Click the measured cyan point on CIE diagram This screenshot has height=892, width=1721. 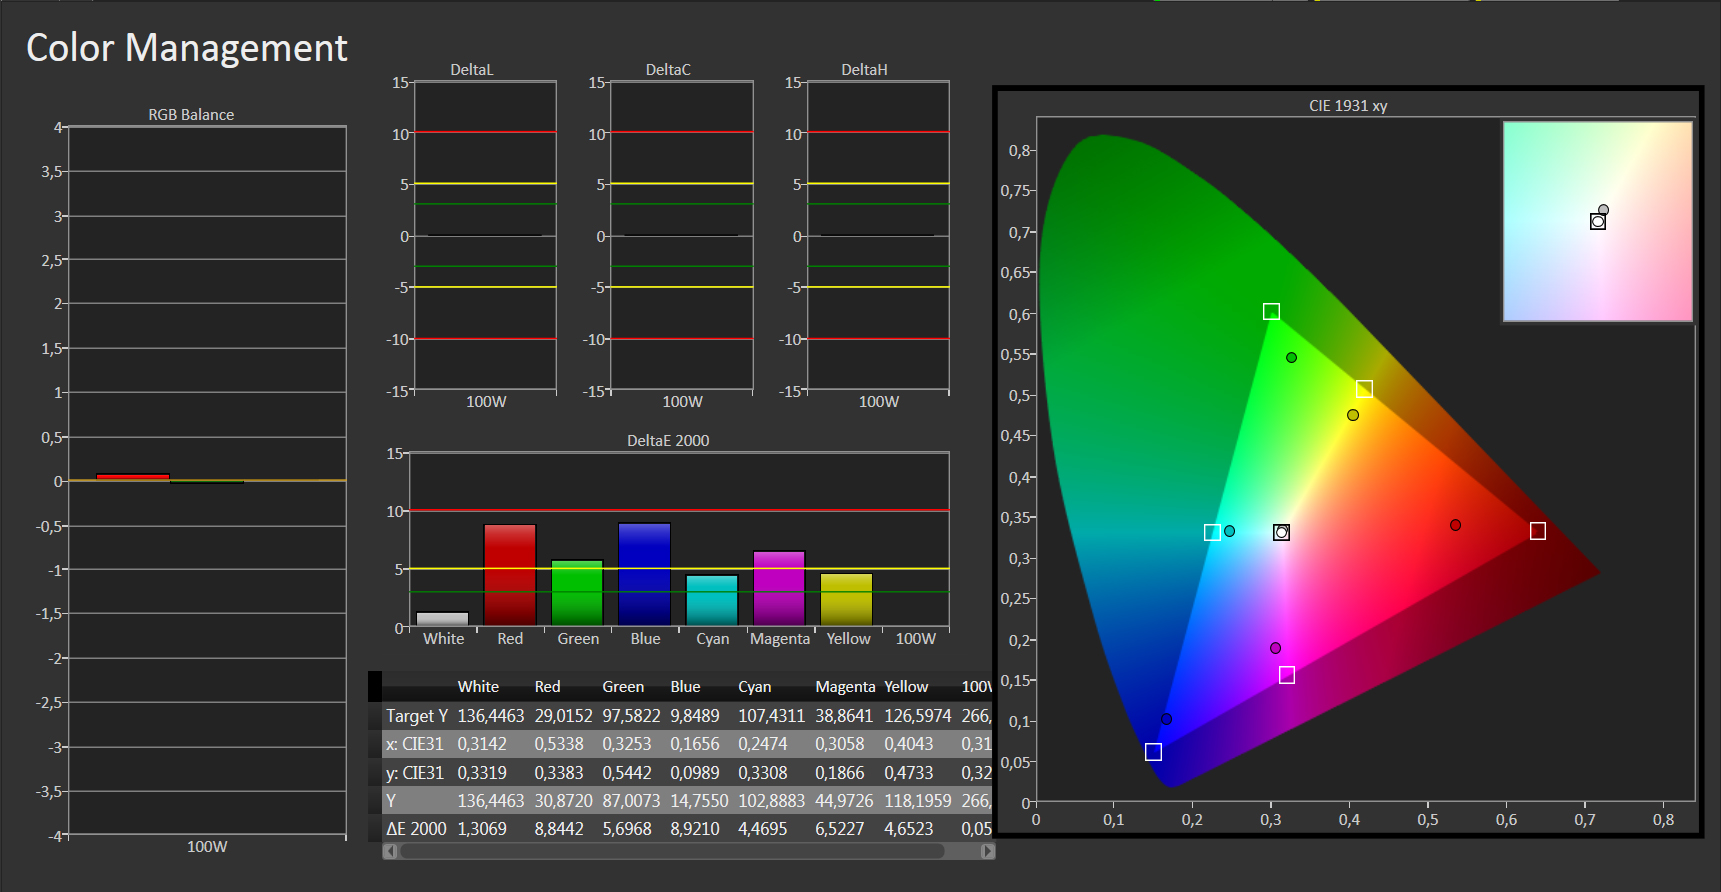pos(1230,531)
